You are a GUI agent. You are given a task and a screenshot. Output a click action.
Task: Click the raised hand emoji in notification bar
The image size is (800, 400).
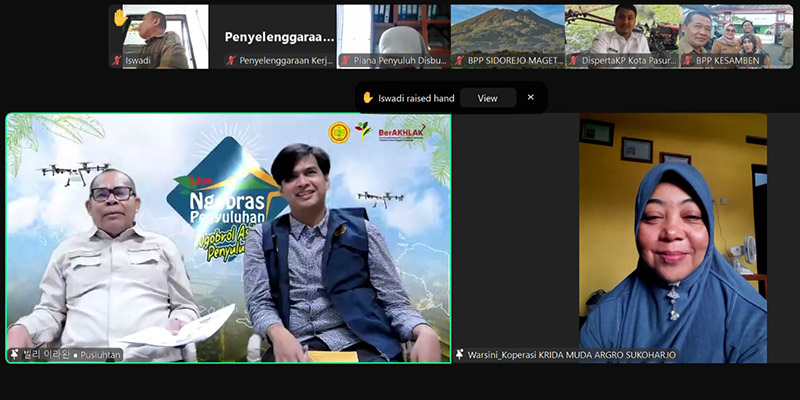(x=368, y=98)
